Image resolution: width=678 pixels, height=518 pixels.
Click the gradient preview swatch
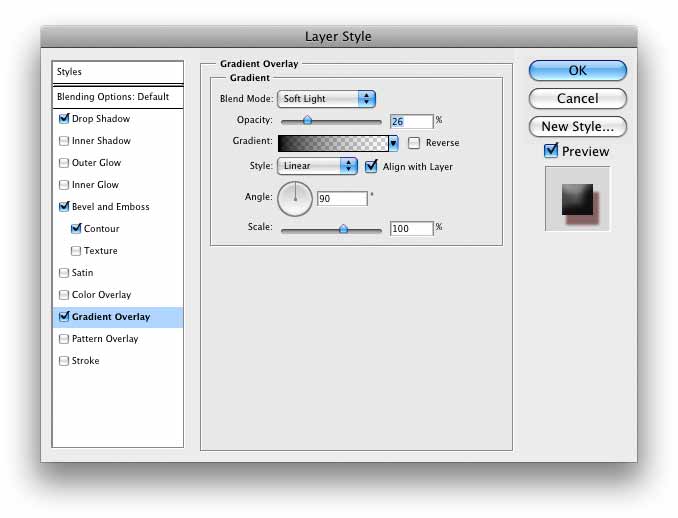[333, 143]
